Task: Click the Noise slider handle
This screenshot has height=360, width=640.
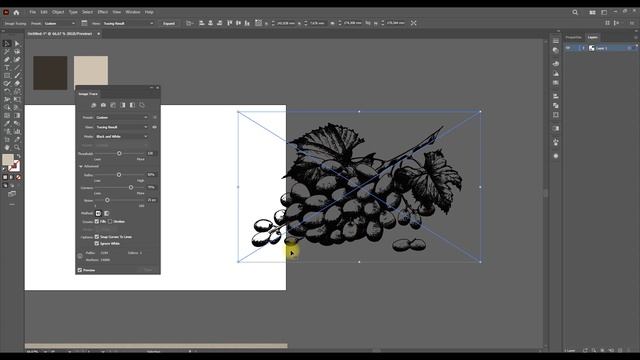Action: point(107,200)
